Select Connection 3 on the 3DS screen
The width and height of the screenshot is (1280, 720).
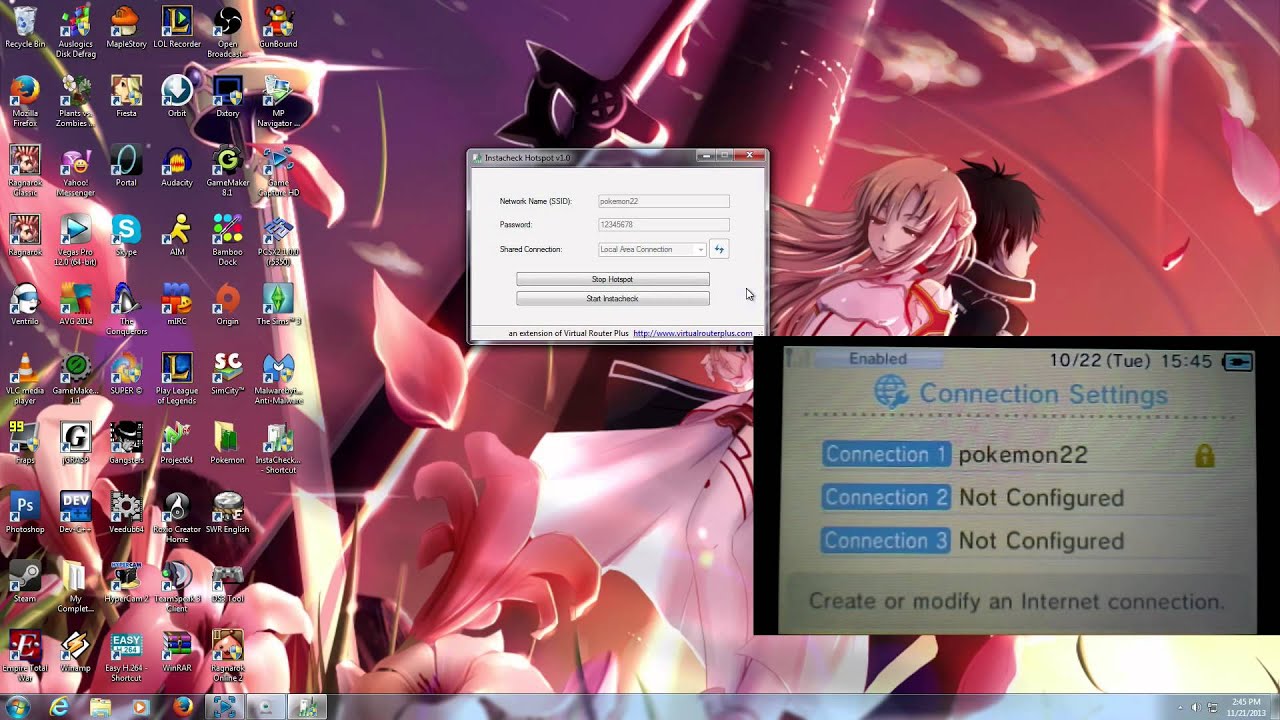pos(973,540)
